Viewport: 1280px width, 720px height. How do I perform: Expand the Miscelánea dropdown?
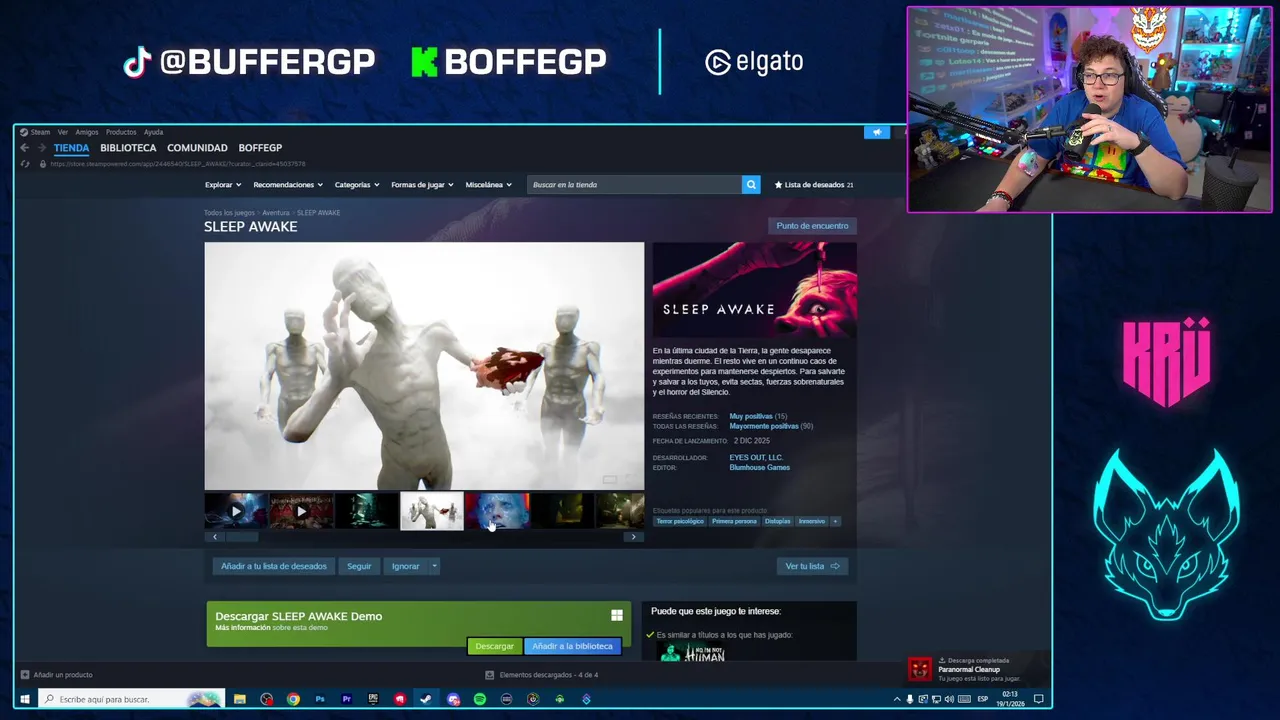tap(488, 185)
